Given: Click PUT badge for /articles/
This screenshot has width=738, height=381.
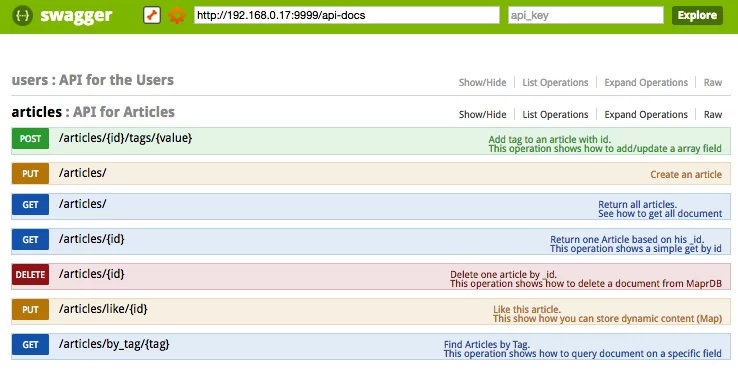Looking at the screenshot, I should pos(30,174).
